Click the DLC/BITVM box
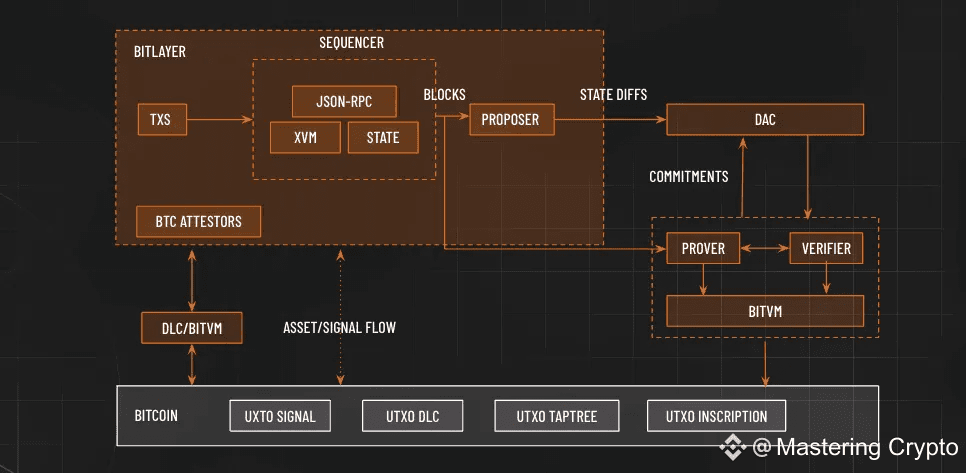 [192, 328]
